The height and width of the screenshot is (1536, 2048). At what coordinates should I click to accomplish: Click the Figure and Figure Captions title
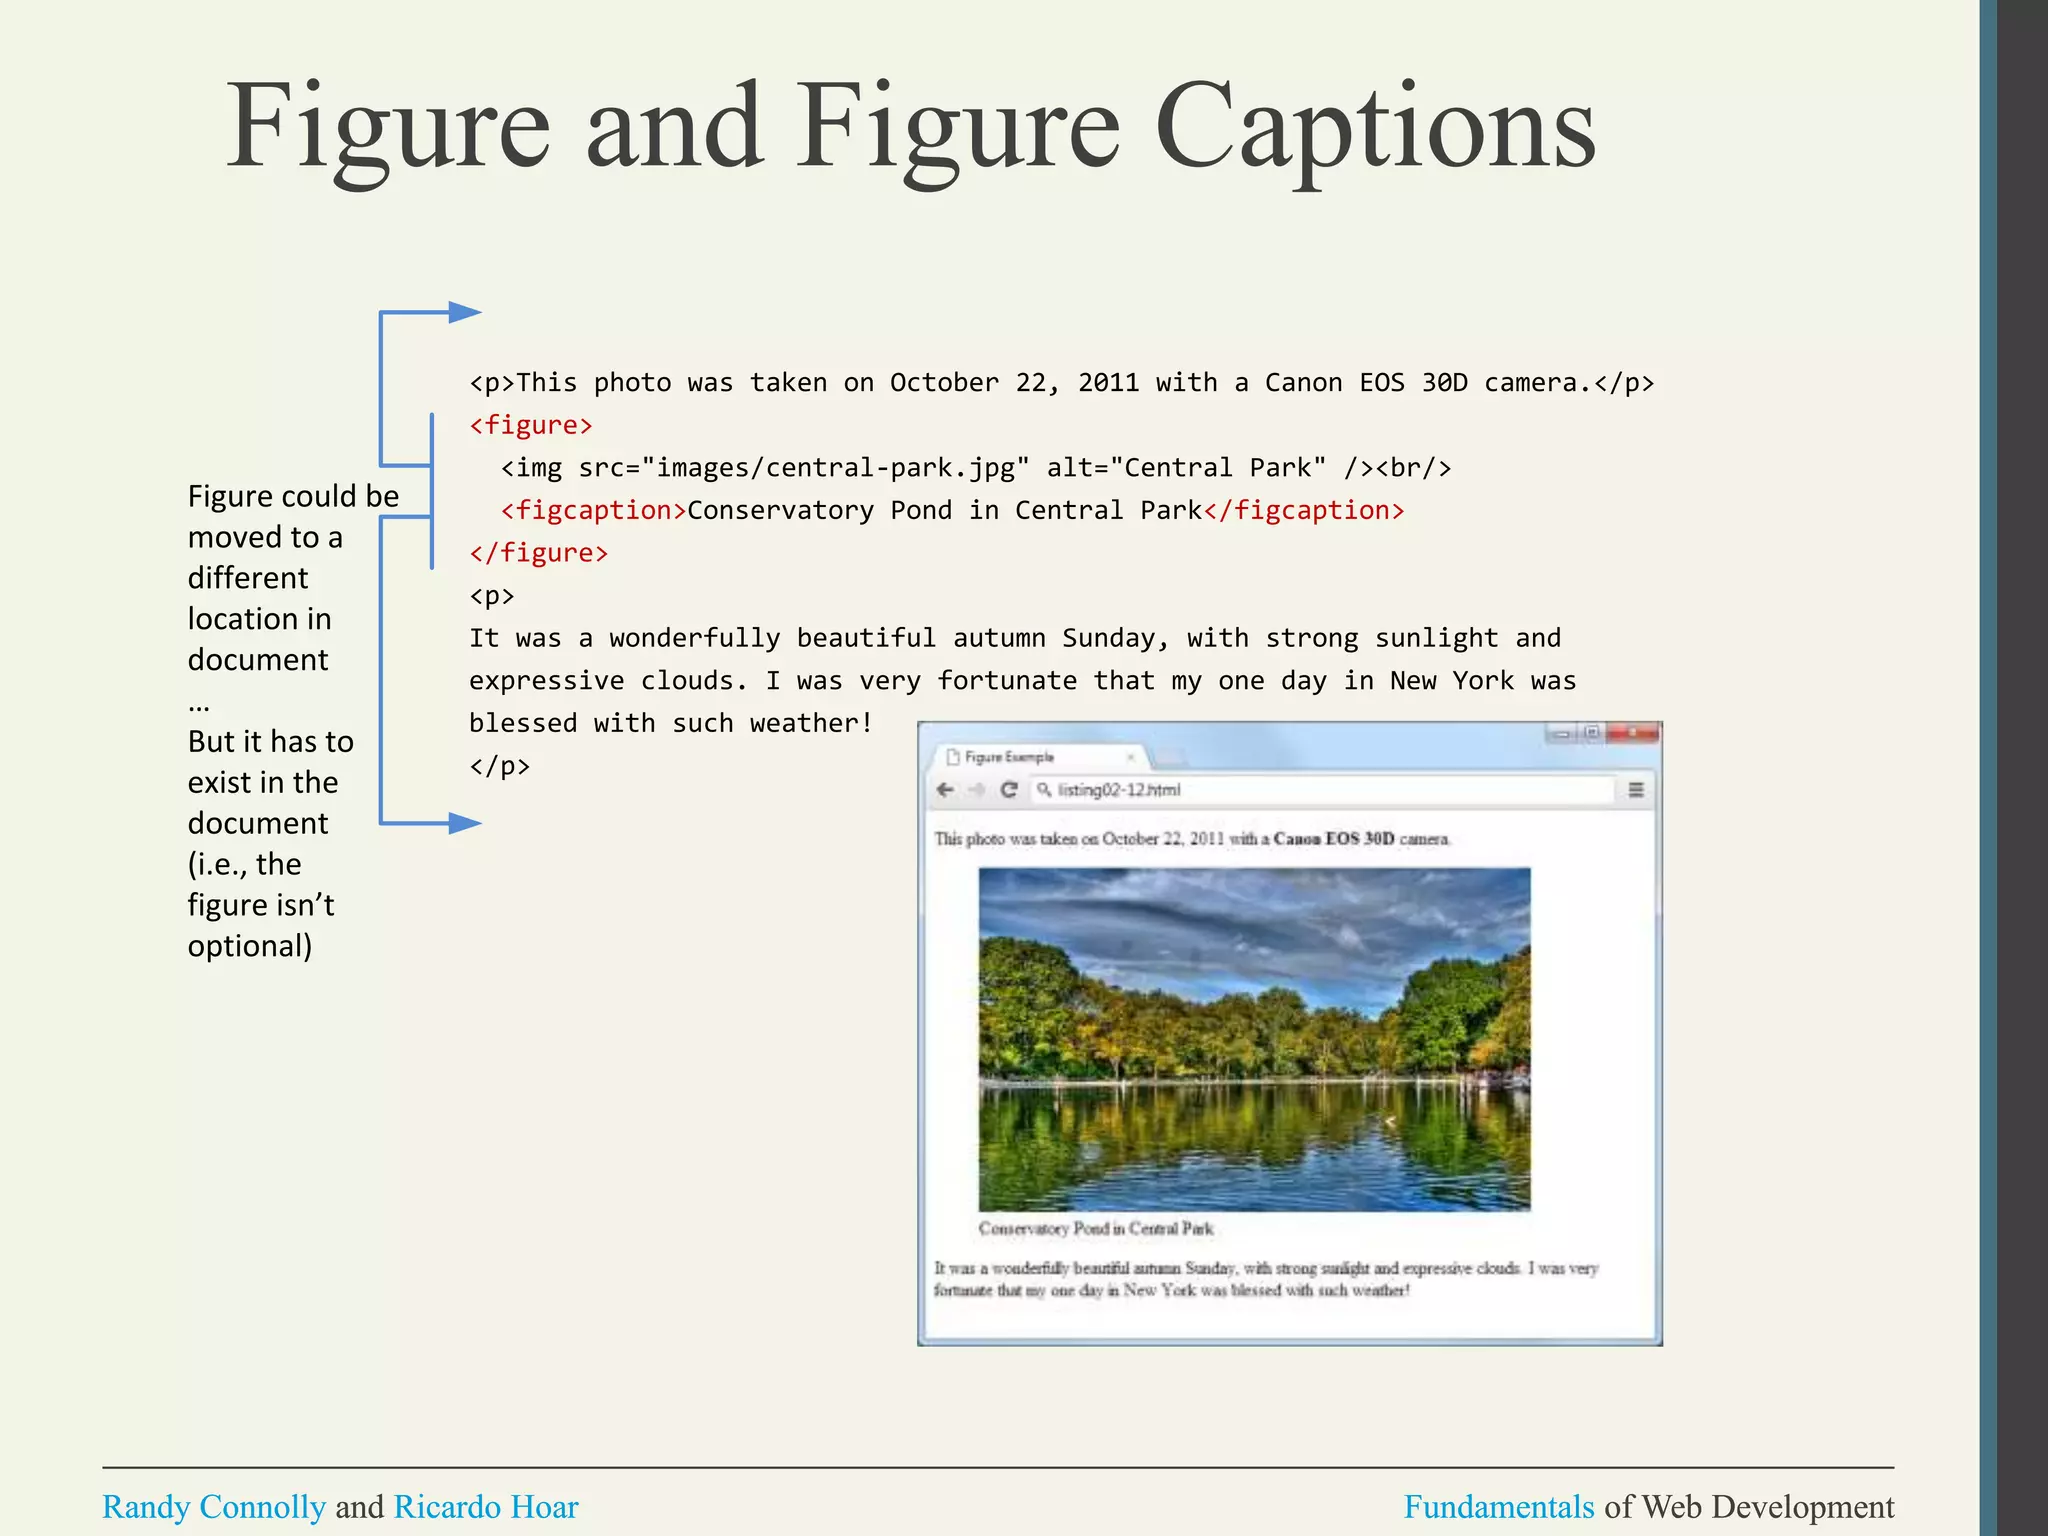click(910, 128)
